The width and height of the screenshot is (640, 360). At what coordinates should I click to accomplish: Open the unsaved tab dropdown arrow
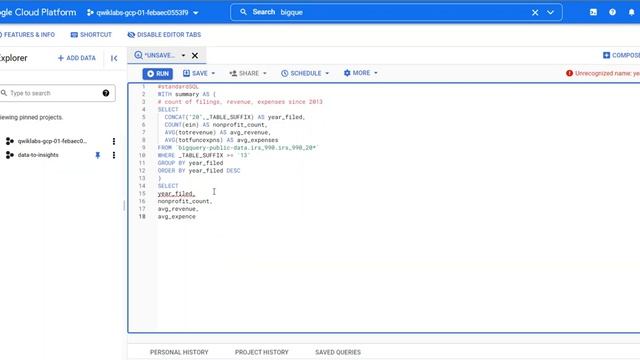[x=183, y=56]
